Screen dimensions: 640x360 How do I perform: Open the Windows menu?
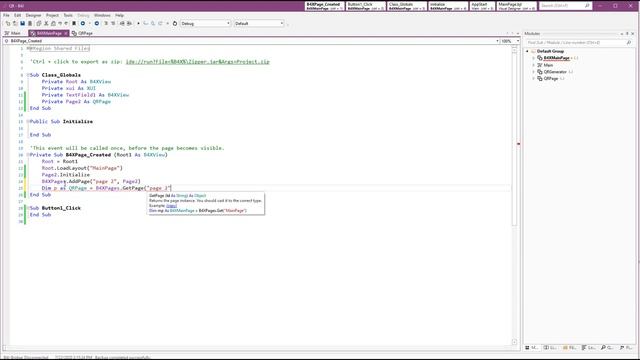(x=102, y=16)
